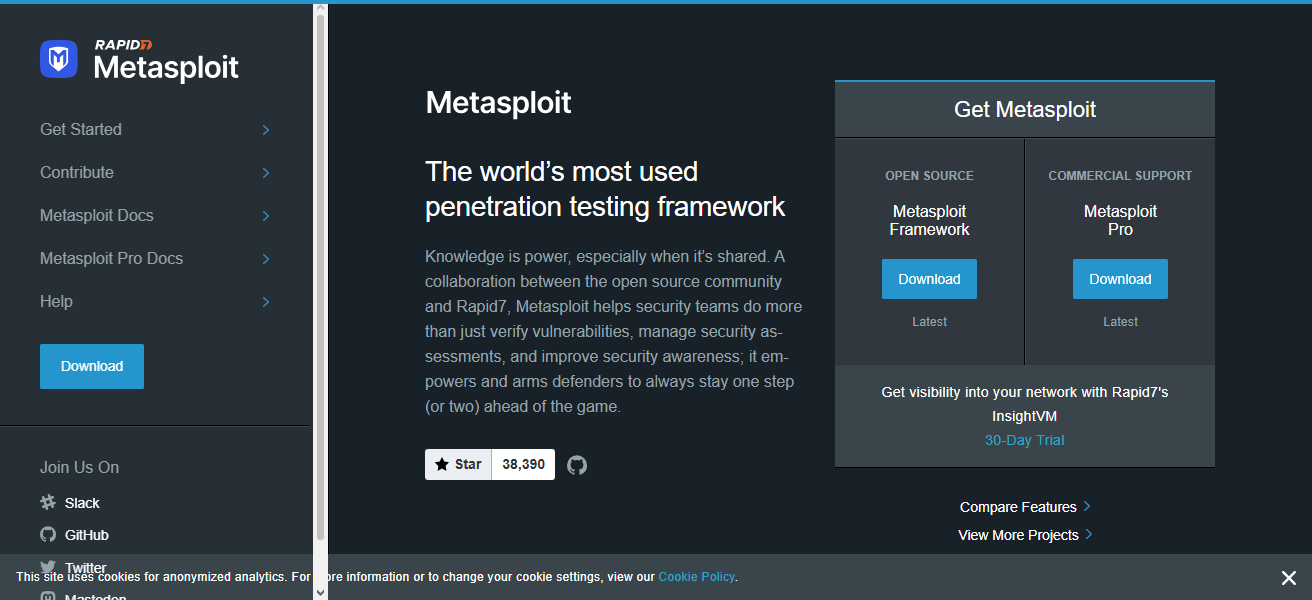Screen dimensions: 1312x600
Task: Click the Metasploit shield logo icon
Action: point(59,59)
